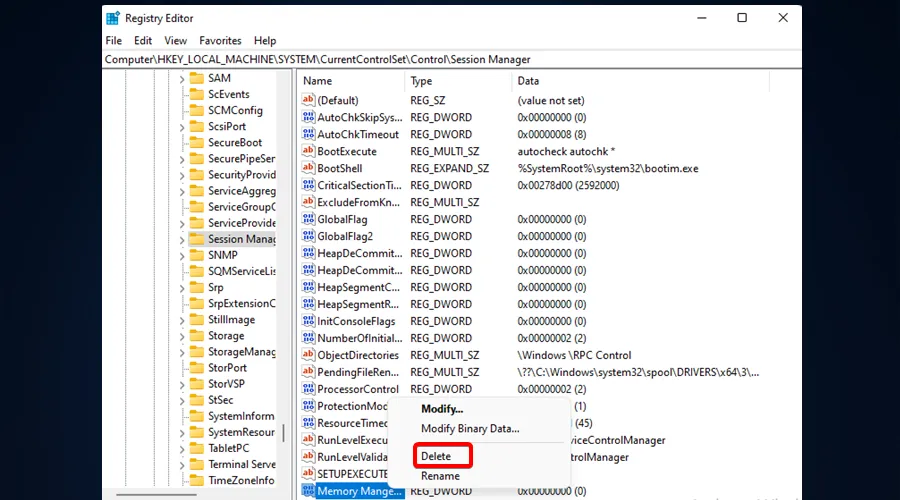Click the ProtectionMod DWORD icon
The height and width of the screenshot is (500, 900).
[x=308, y=406]
